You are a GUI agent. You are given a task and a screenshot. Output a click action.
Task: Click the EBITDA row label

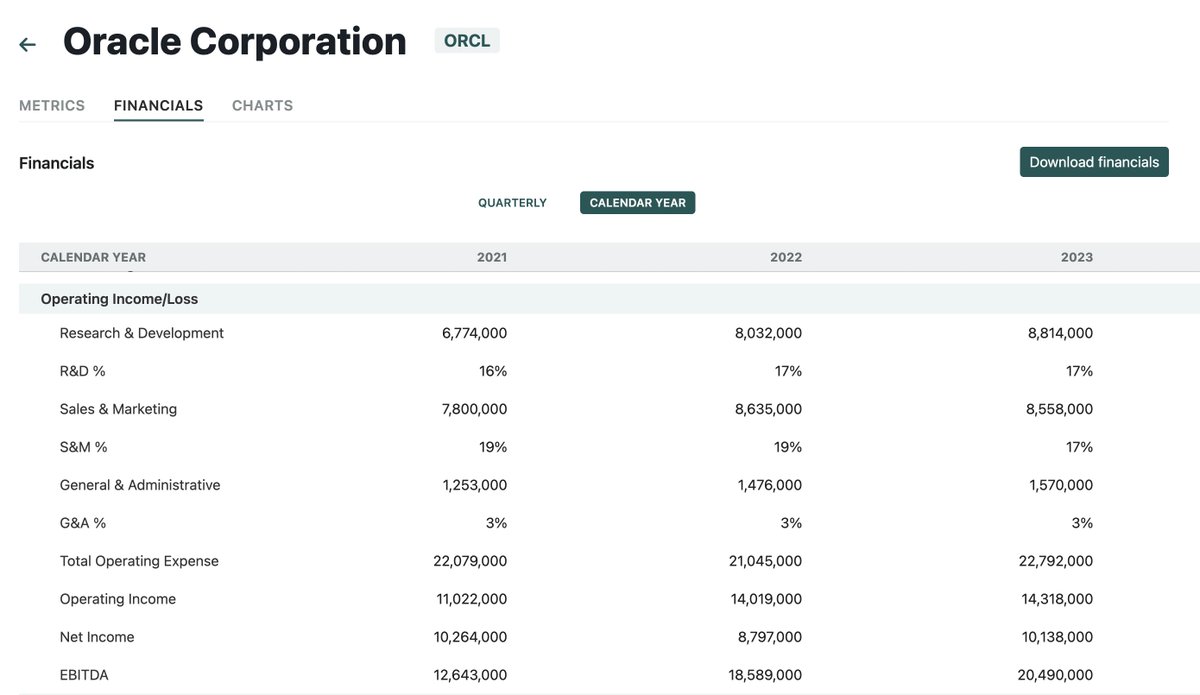coord(84,675)
